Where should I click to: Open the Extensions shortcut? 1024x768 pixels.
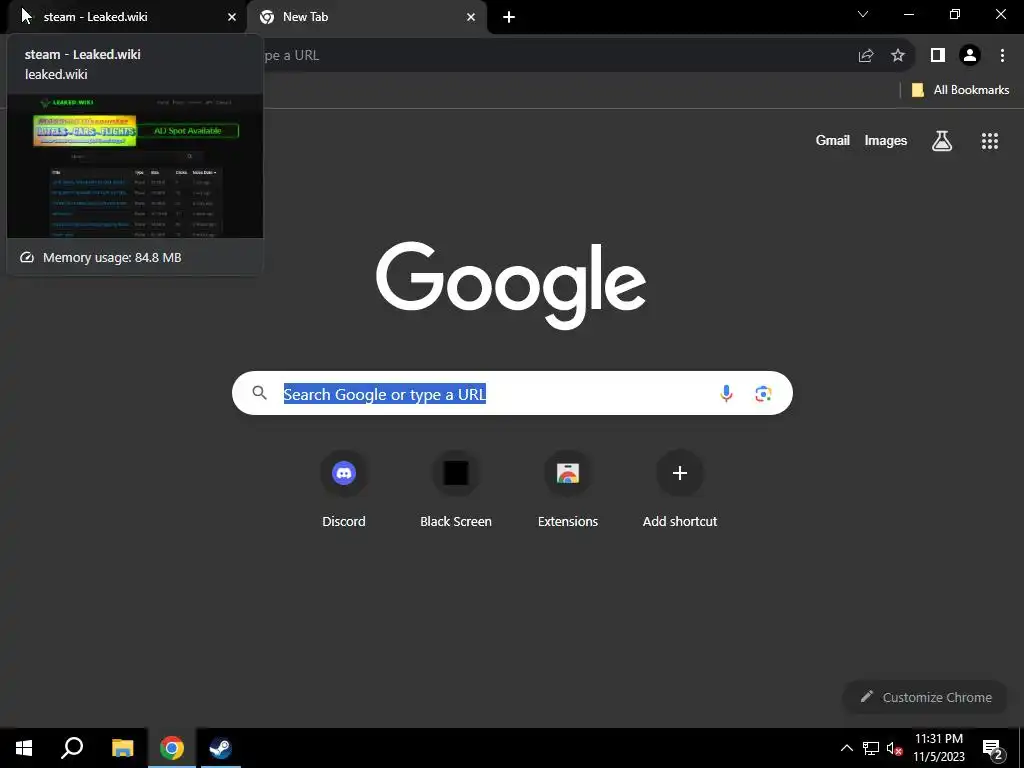click(568, 489)
